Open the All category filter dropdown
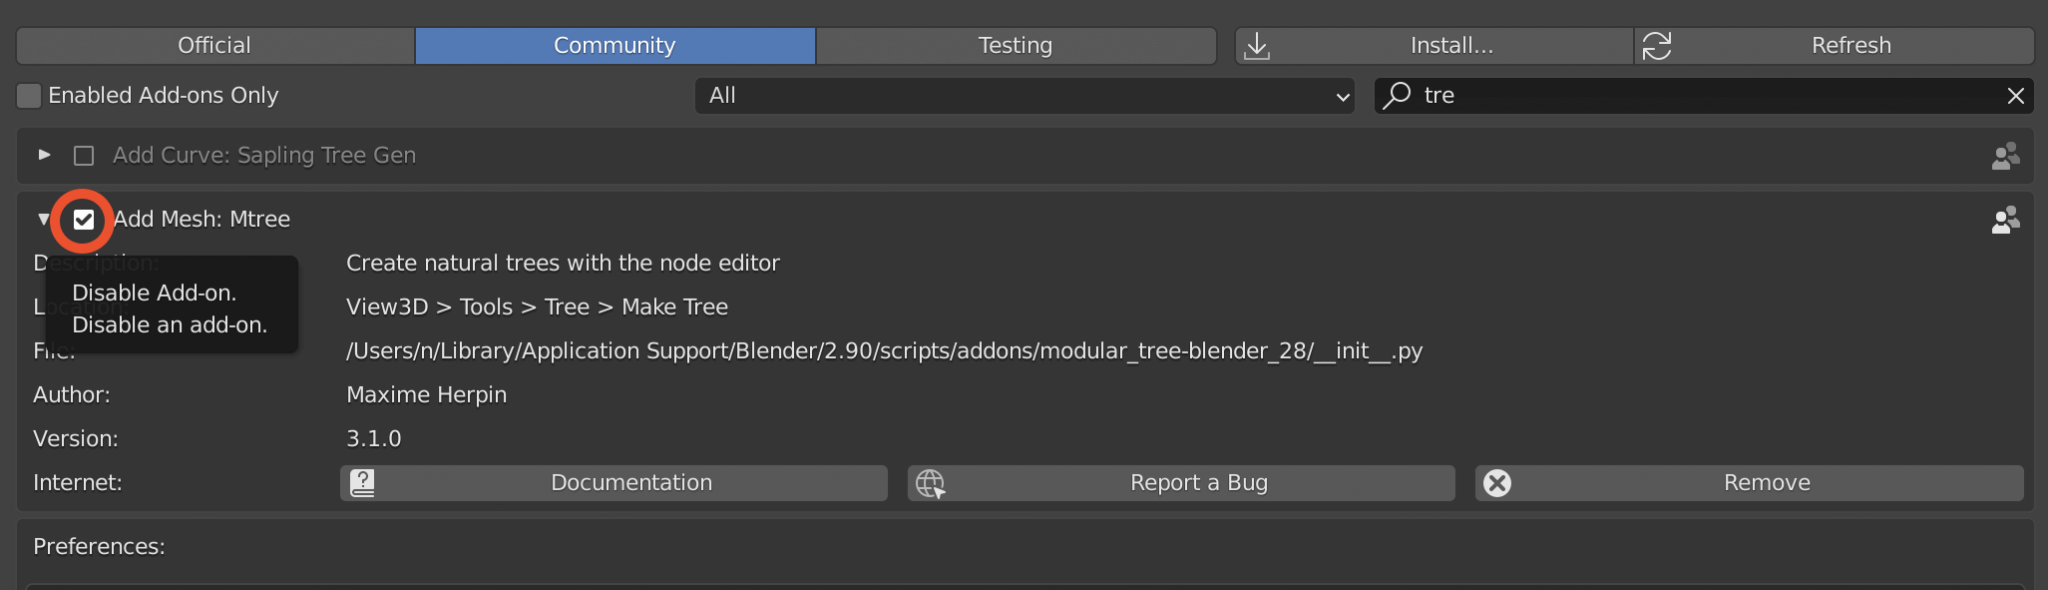 tap(1024, 95)
